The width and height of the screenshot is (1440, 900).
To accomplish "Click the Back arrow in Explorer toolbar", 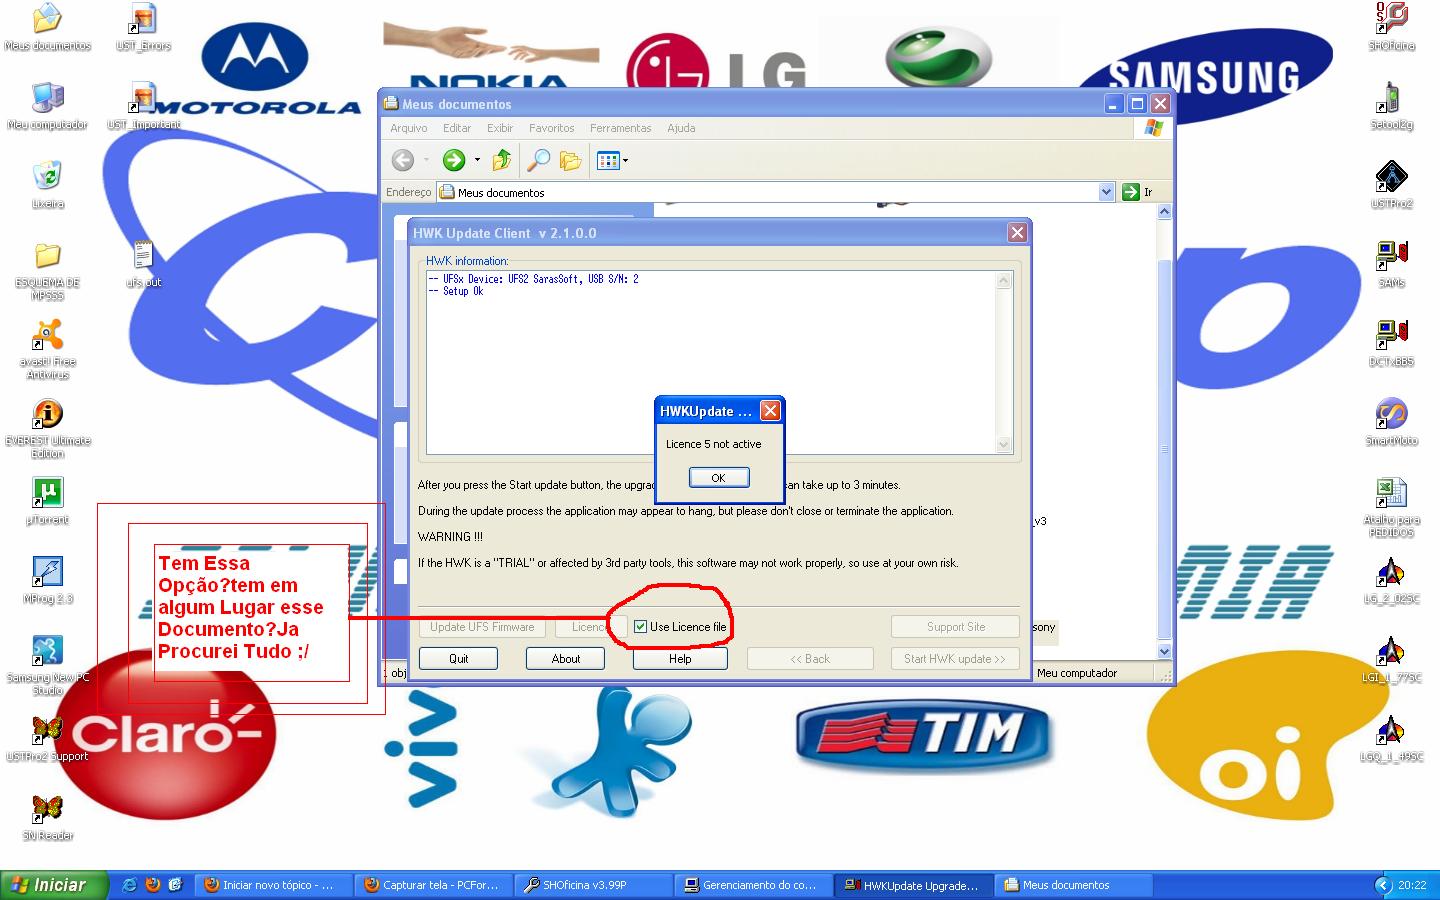I will (403, 160).
